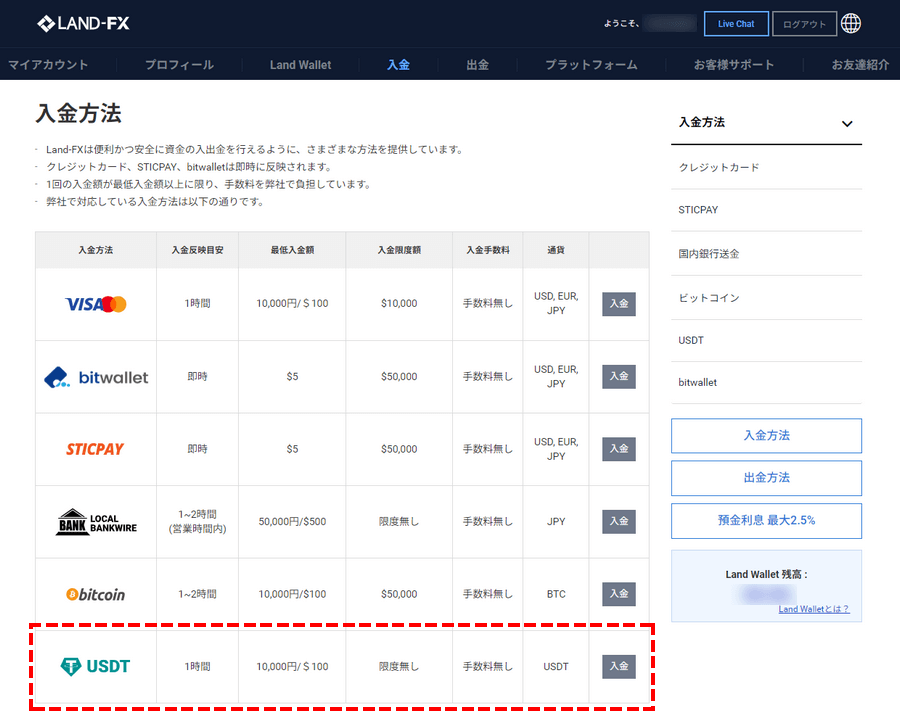Go to Land Wallet menu item
Image resolution: width=900 pixels, height=720 pixels.
300,65
